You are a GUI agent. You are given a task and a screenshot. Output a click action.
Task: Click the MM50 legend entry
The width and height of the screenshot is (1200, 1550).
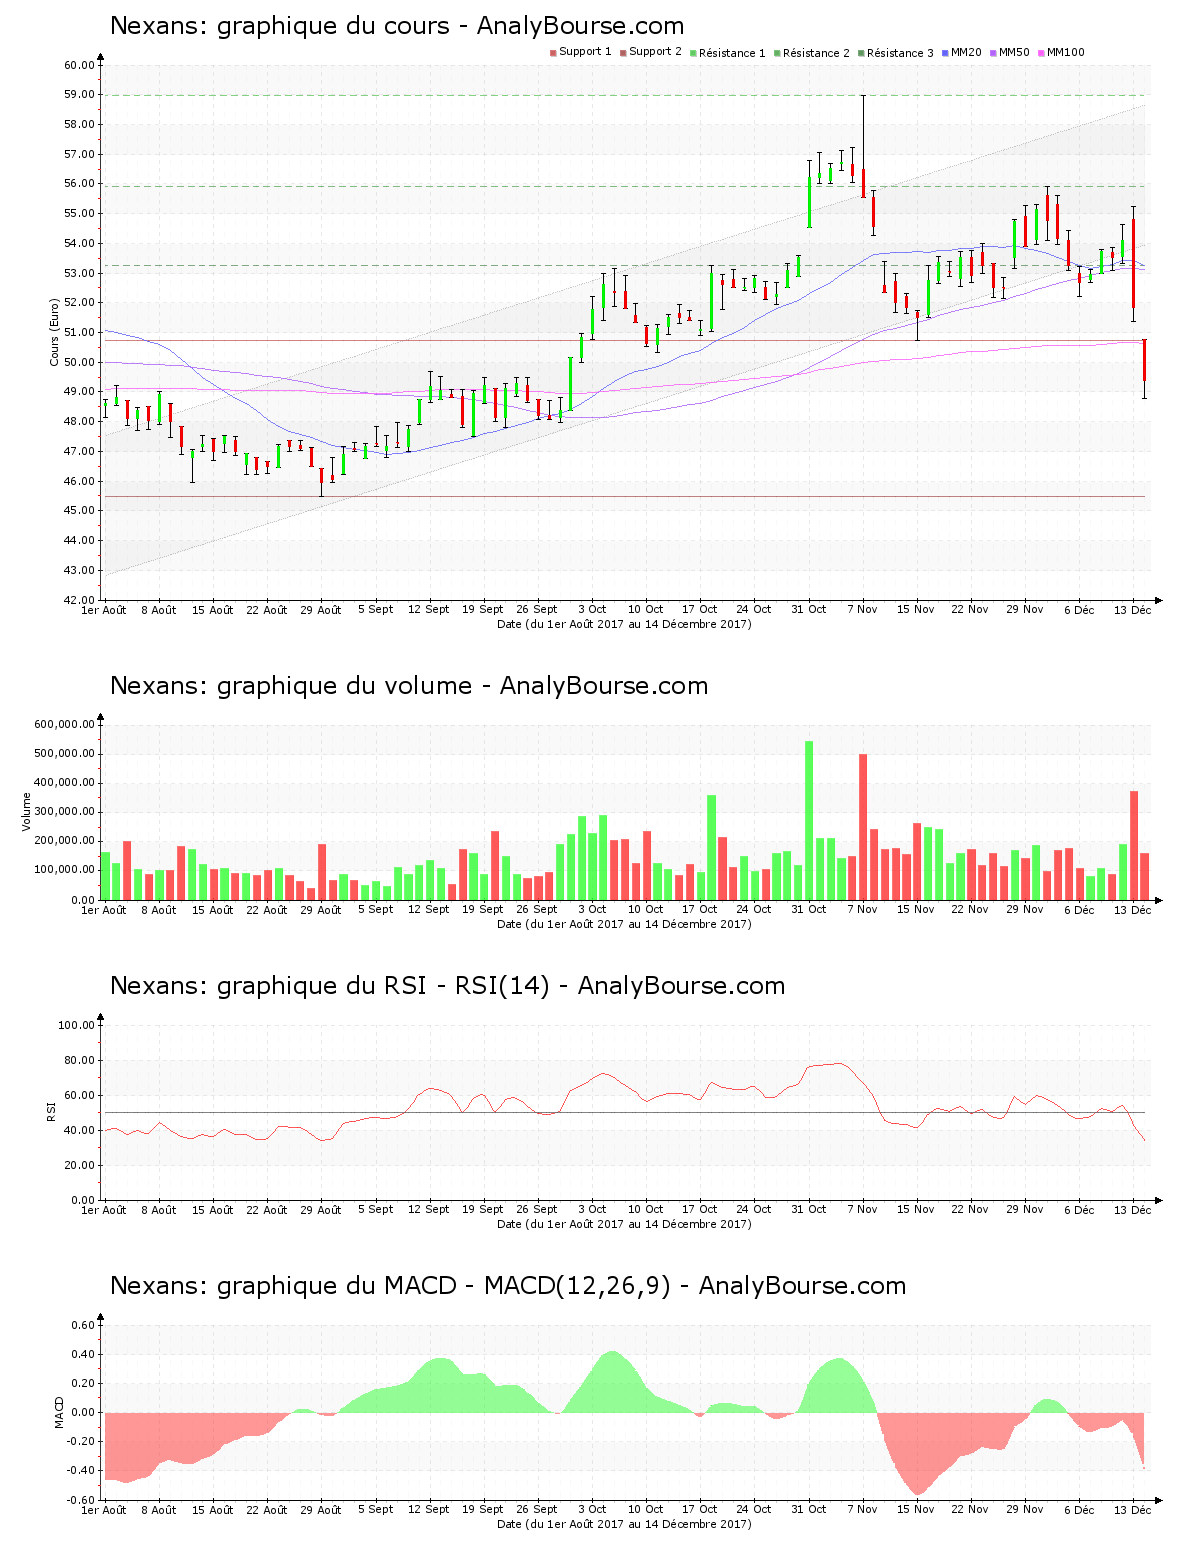pos(1009,53)
